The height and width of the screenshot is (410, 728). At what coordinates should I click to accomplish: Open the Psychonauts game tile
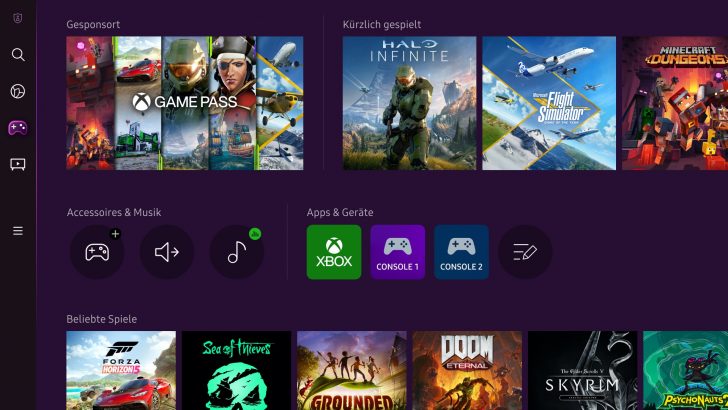[x=685, y=371]
